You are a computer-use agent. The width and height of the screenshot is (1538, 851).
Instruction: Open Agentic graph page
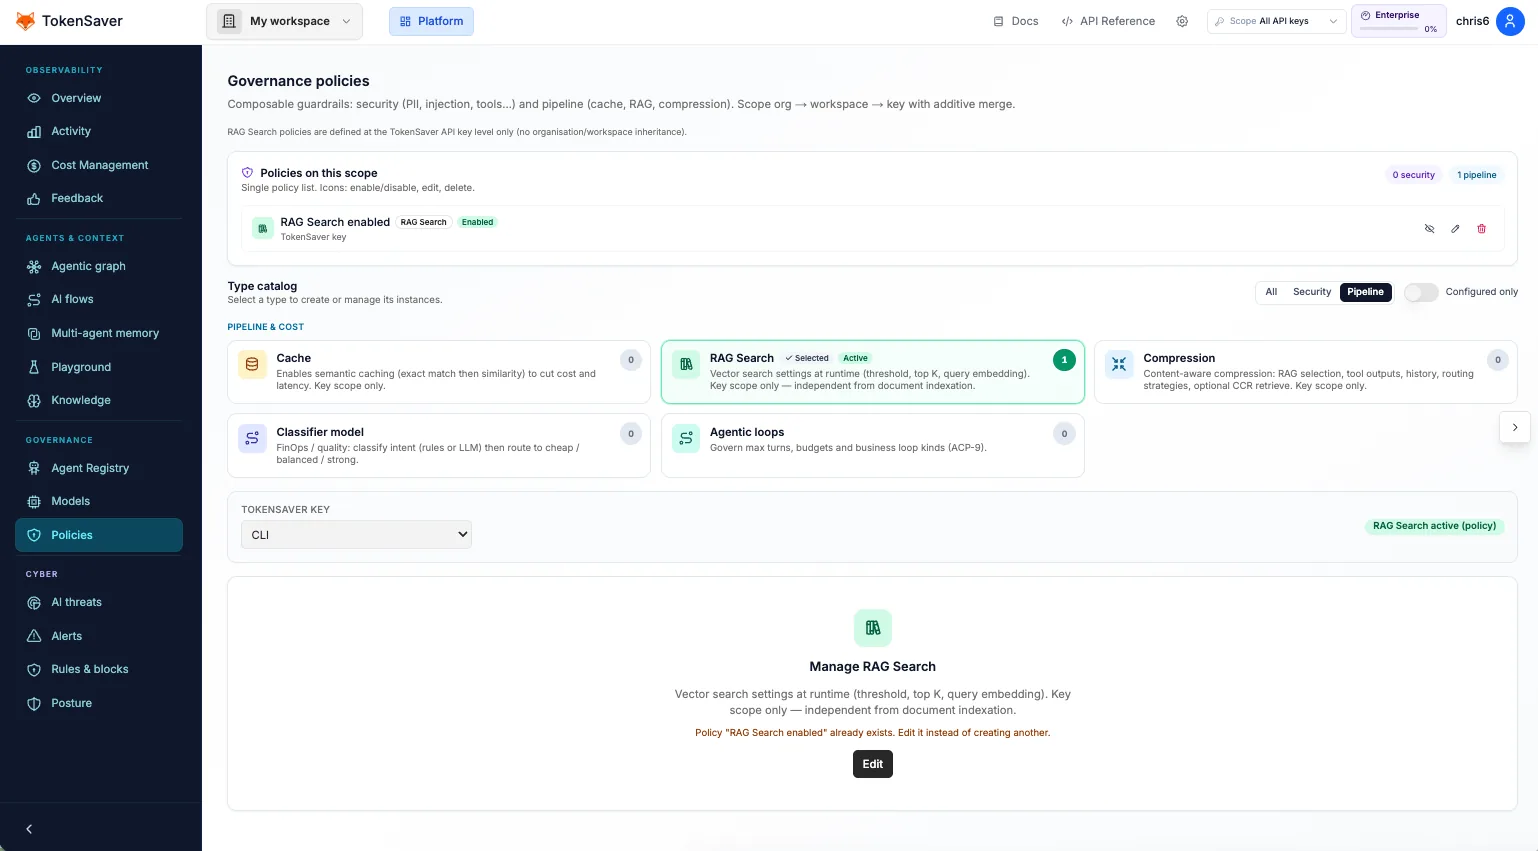tap(99, 266)
